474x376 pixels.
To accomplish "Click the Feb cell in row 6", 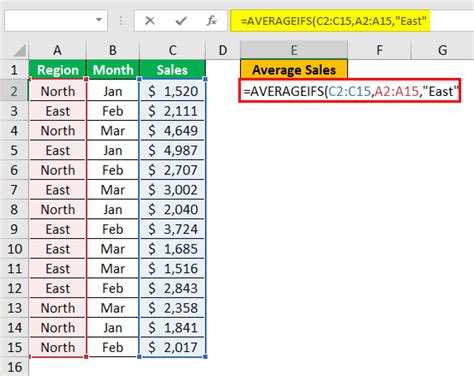I will (113, 170).
